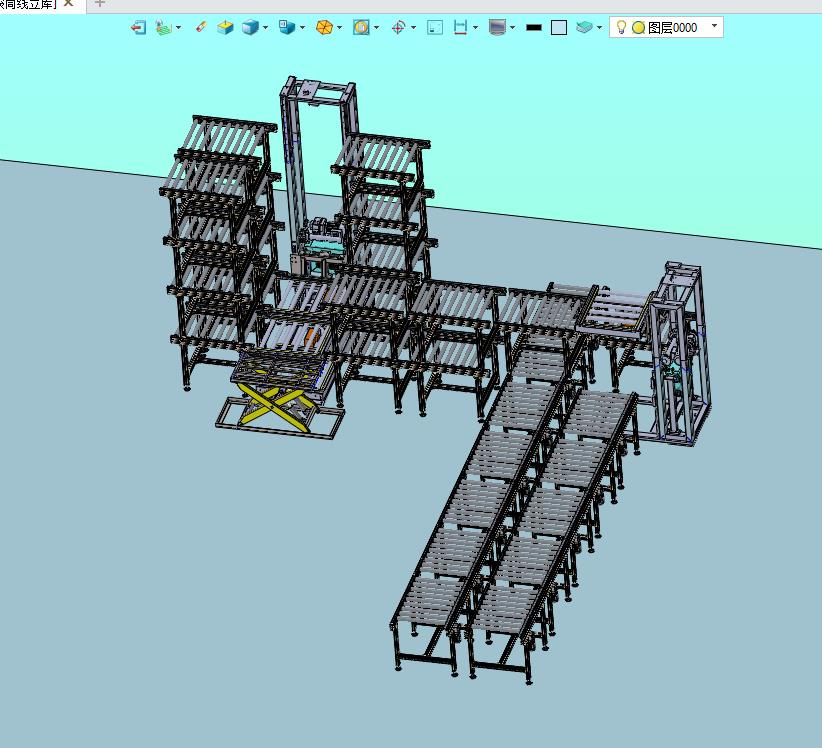
Task: Expand view orientation dropdown arrow
Action: coord(302,27)
